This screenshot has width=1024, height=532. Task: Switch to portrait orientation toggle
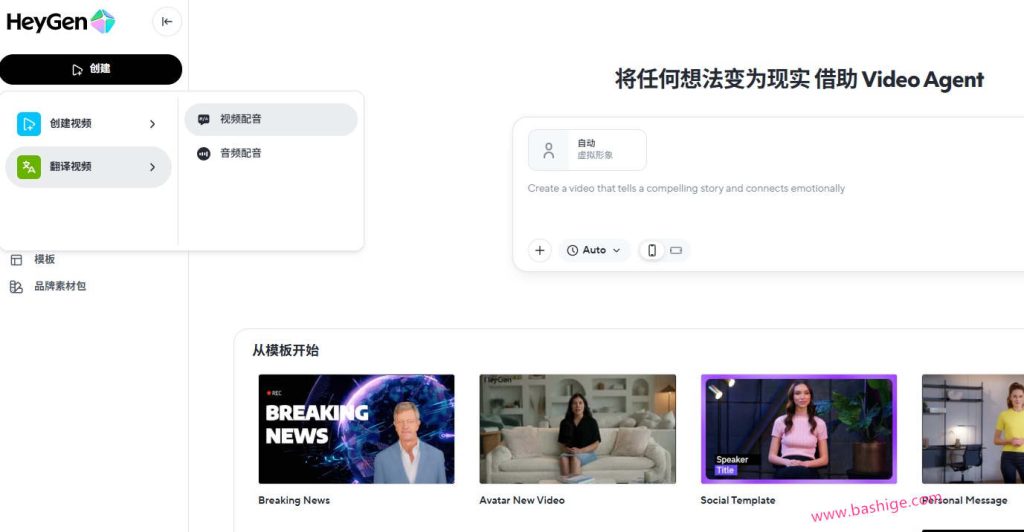652,251
